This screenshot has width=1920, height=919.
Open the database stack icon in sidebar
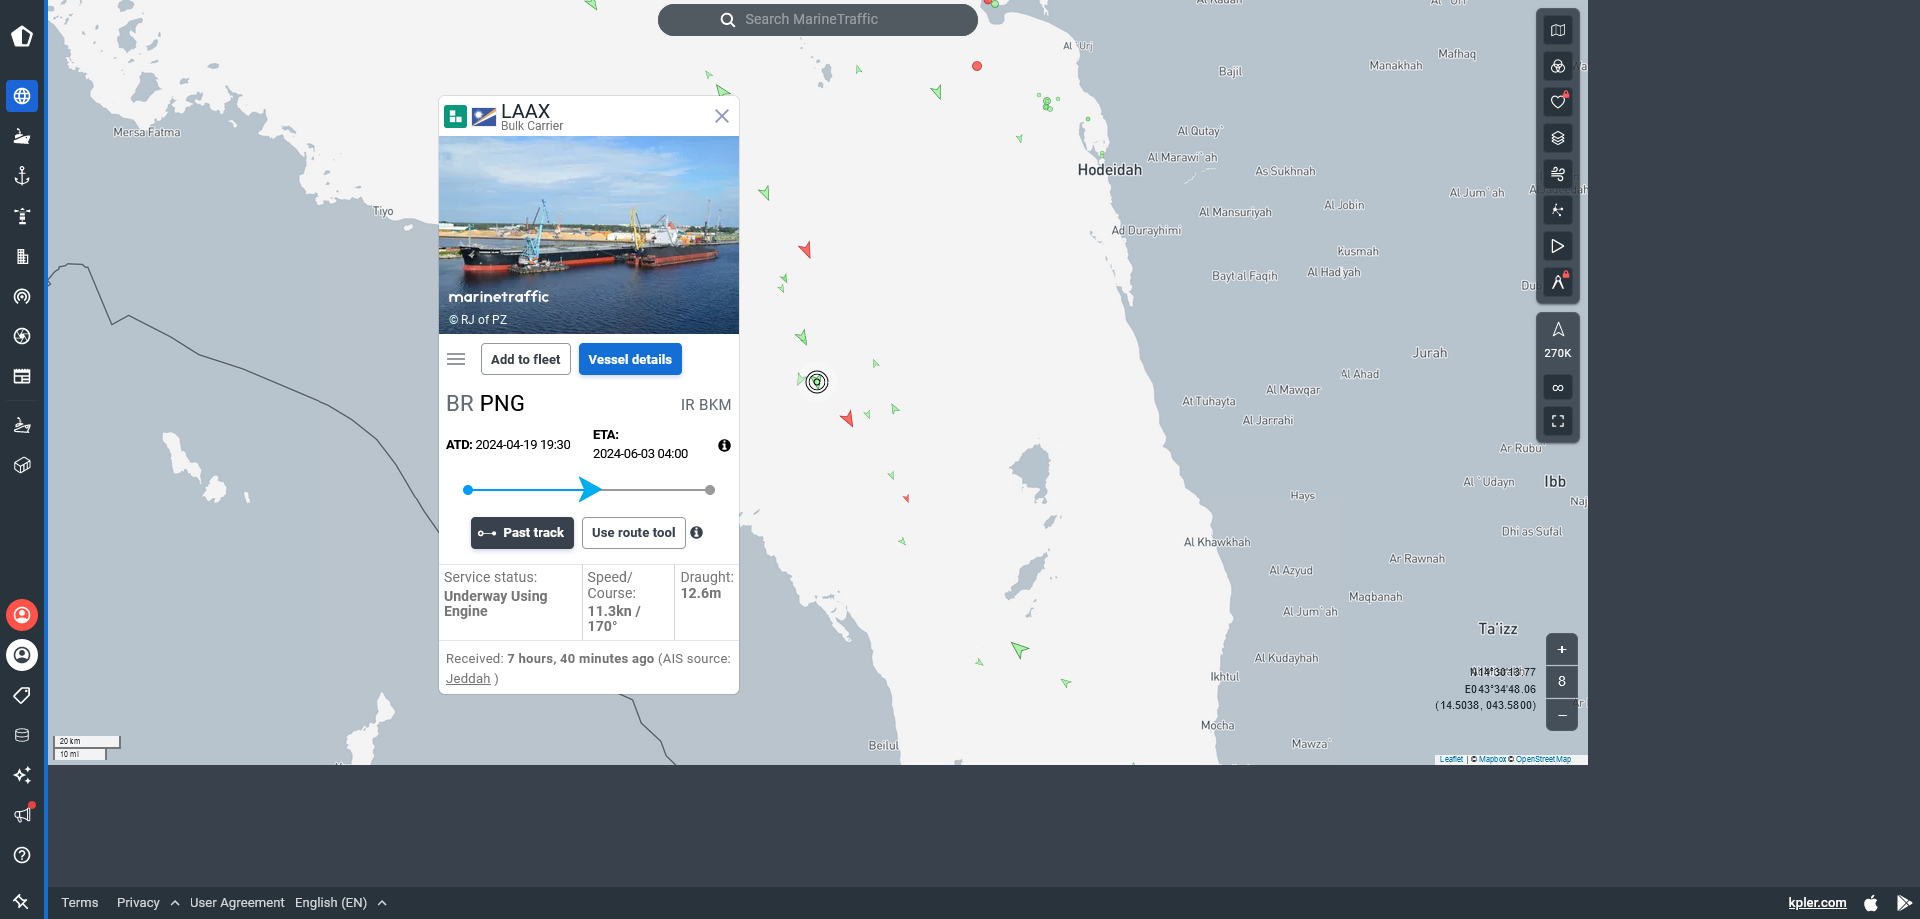coord(22,735)
